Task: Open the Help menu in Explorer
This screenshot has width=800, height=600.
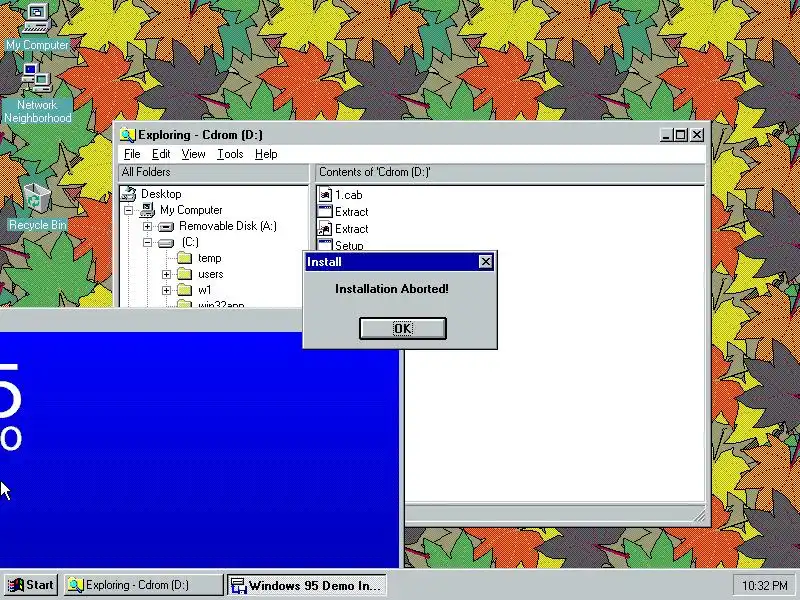Action: pos(266,154)
